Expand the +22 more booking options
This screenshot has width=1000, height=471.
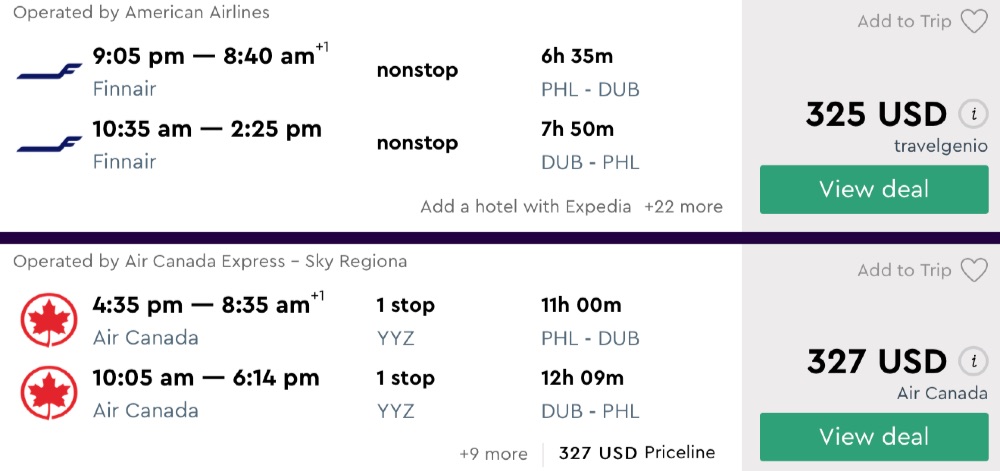[x=683, y=207]
